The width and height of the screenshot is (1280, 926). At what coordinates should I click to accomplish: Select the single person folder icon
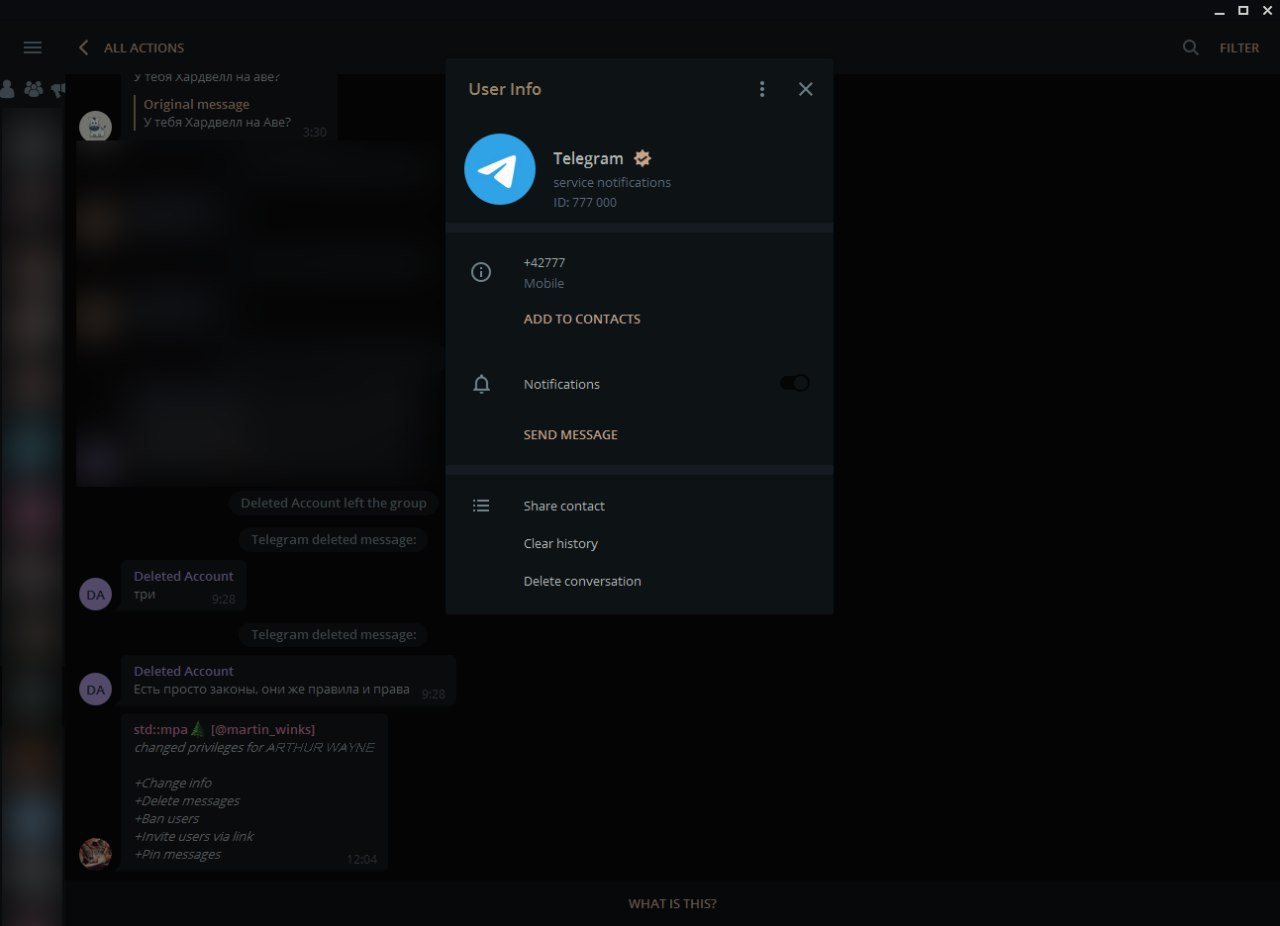tap(7, 89)
